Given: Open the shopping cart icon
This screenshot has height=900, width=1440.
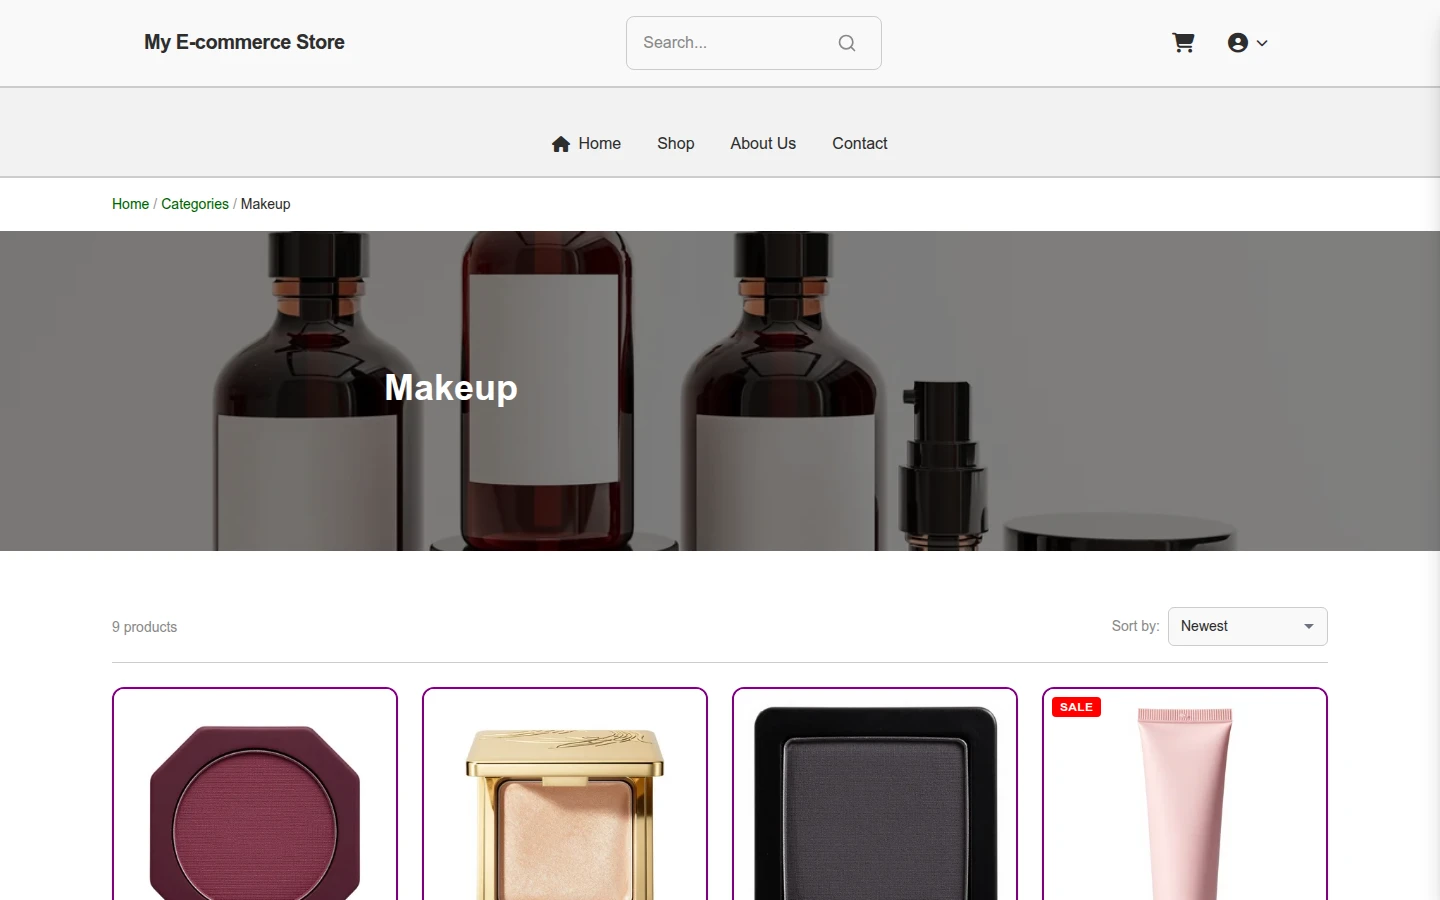Looking at the screenshot, I should [x=1183, y=43].
